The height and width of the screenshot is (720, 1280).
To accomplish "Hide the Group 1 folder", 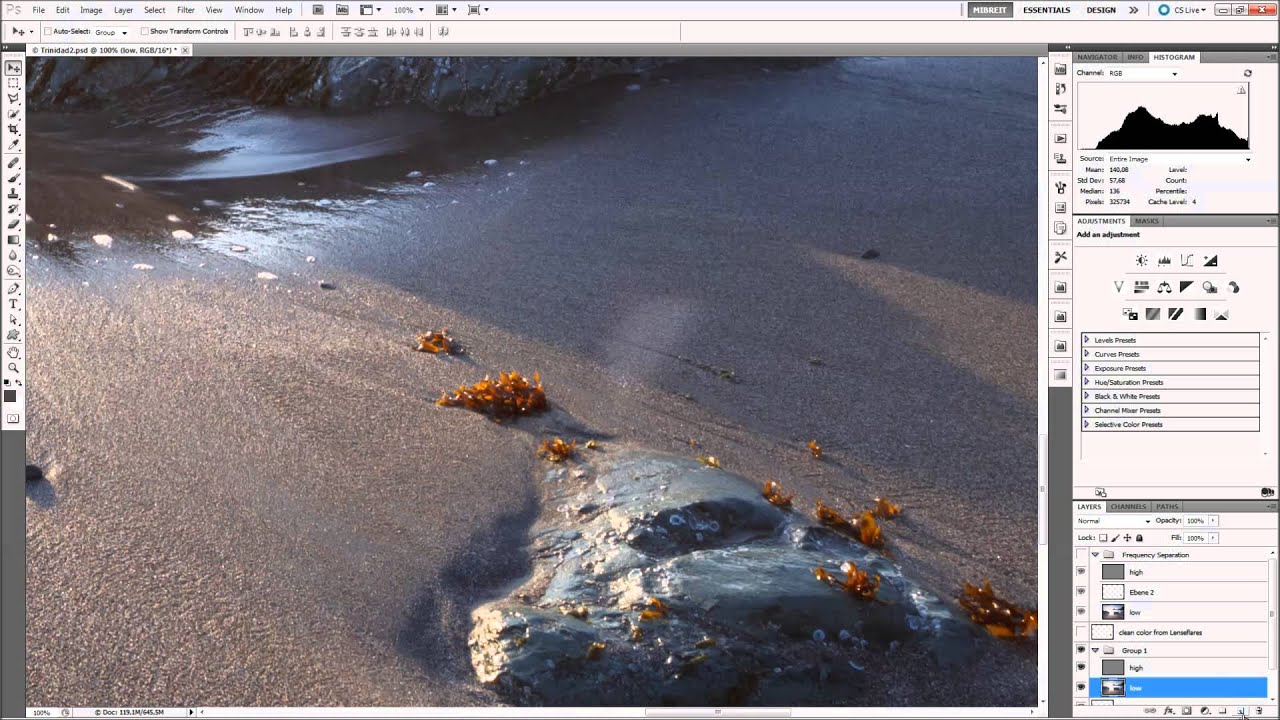I will (1080, 650).
